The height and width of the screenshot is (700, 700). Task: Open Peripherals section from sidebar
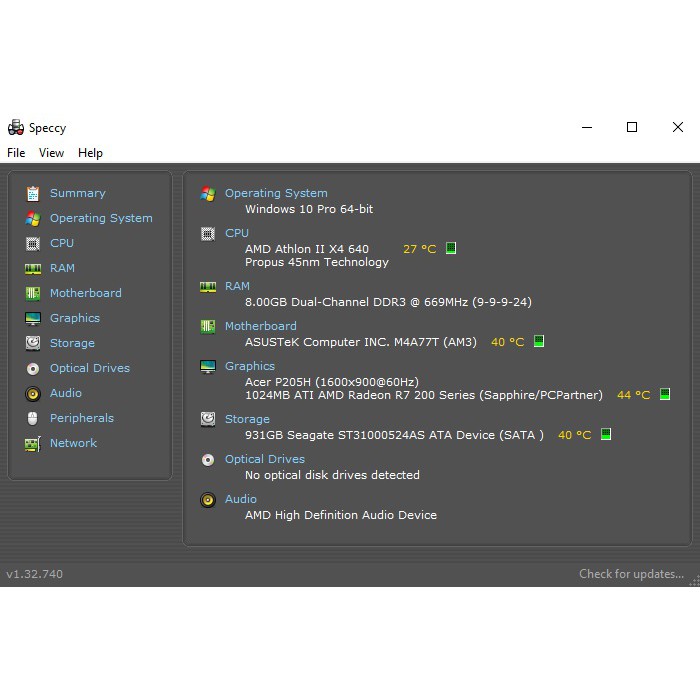coord(82,418)
